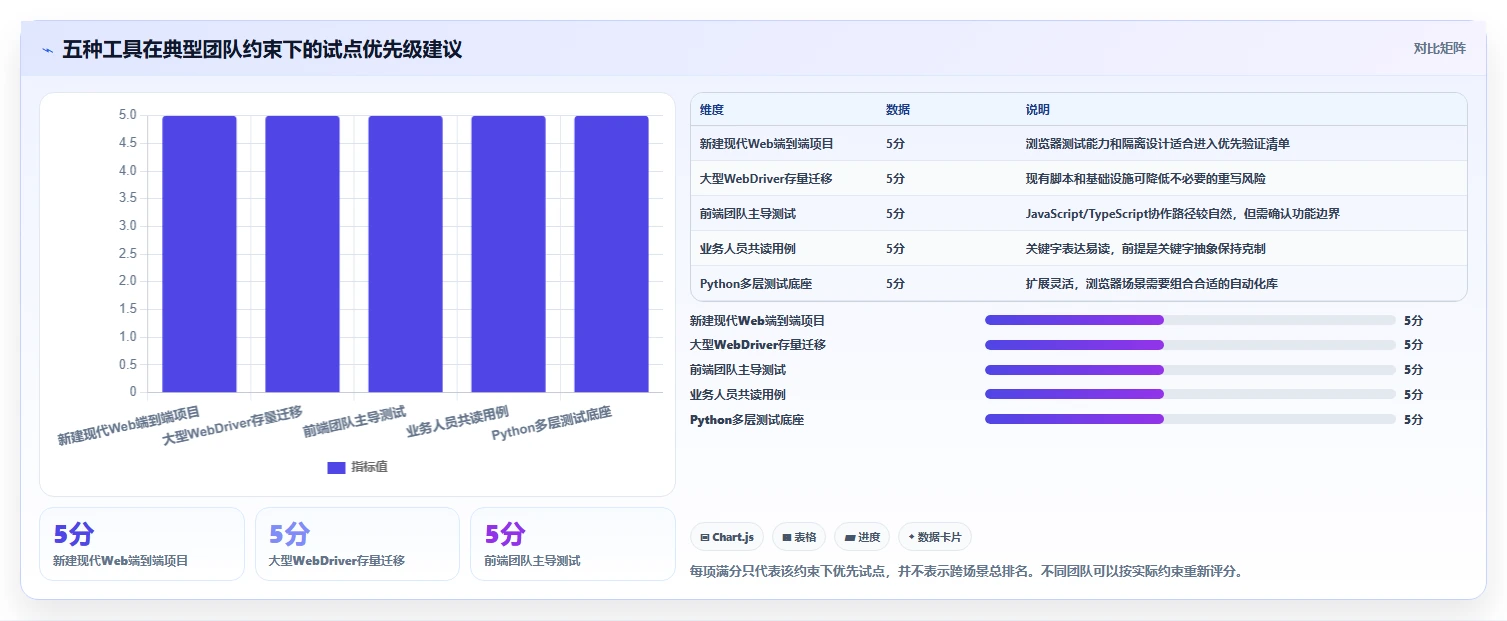Viewport: 1507px width, 621px height.
Task: Click description 扩展灵活，浏览器场景需要组合合适的自动化库
Action: coord(1152,283)
